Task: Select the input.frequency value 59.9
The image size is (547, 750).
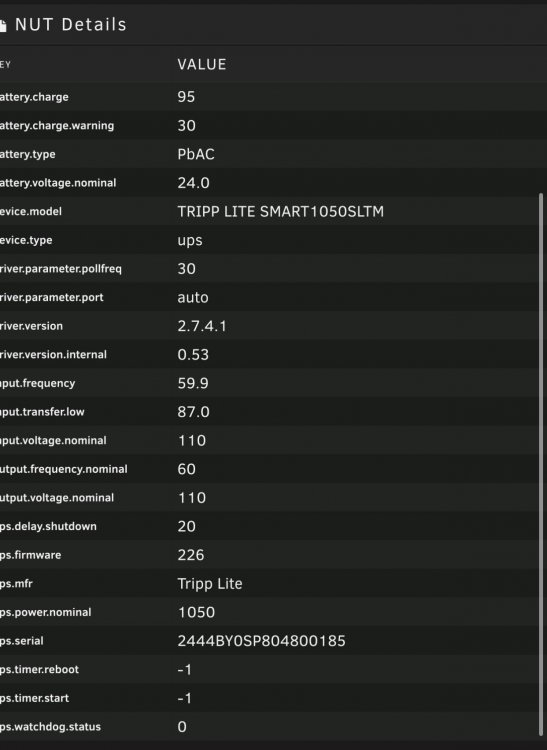Action: tap(193, 383)
